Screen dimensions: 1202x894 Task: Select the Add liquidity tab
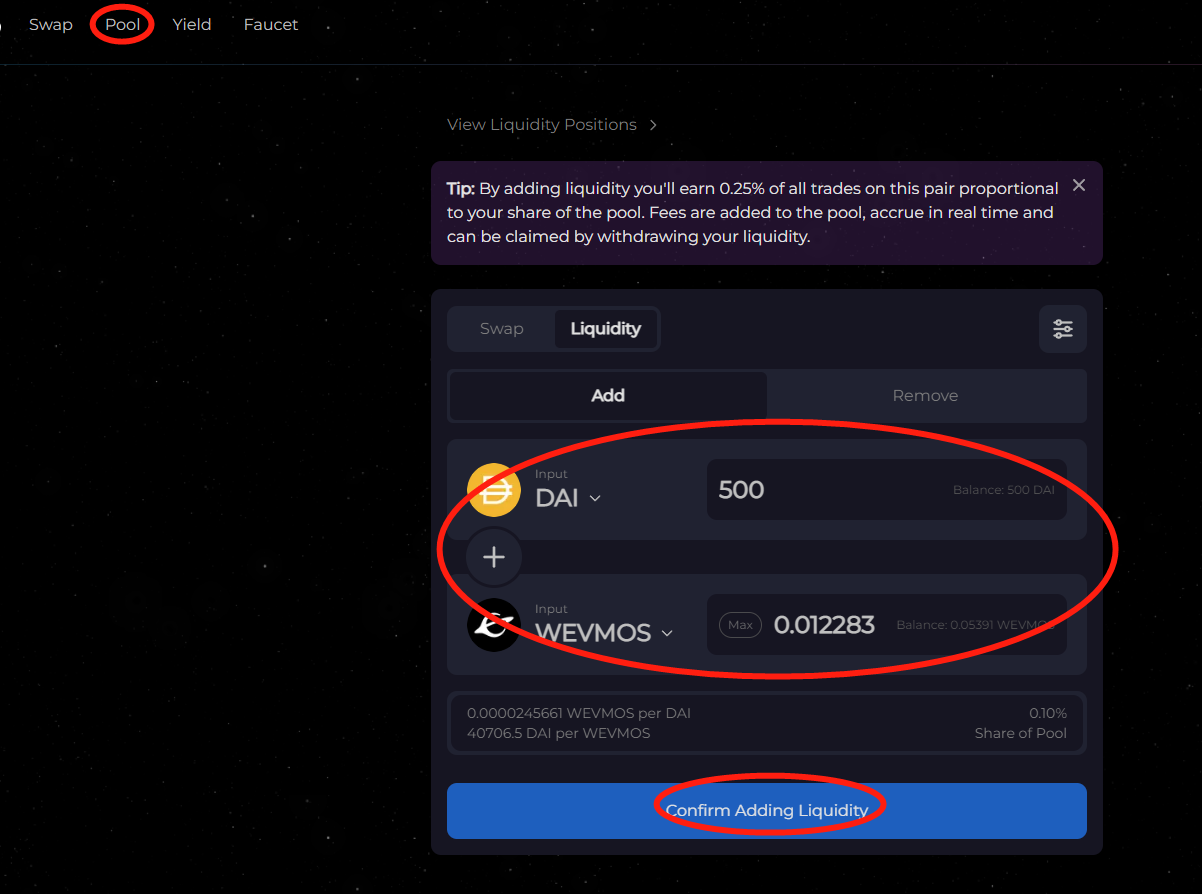[608, 396]
